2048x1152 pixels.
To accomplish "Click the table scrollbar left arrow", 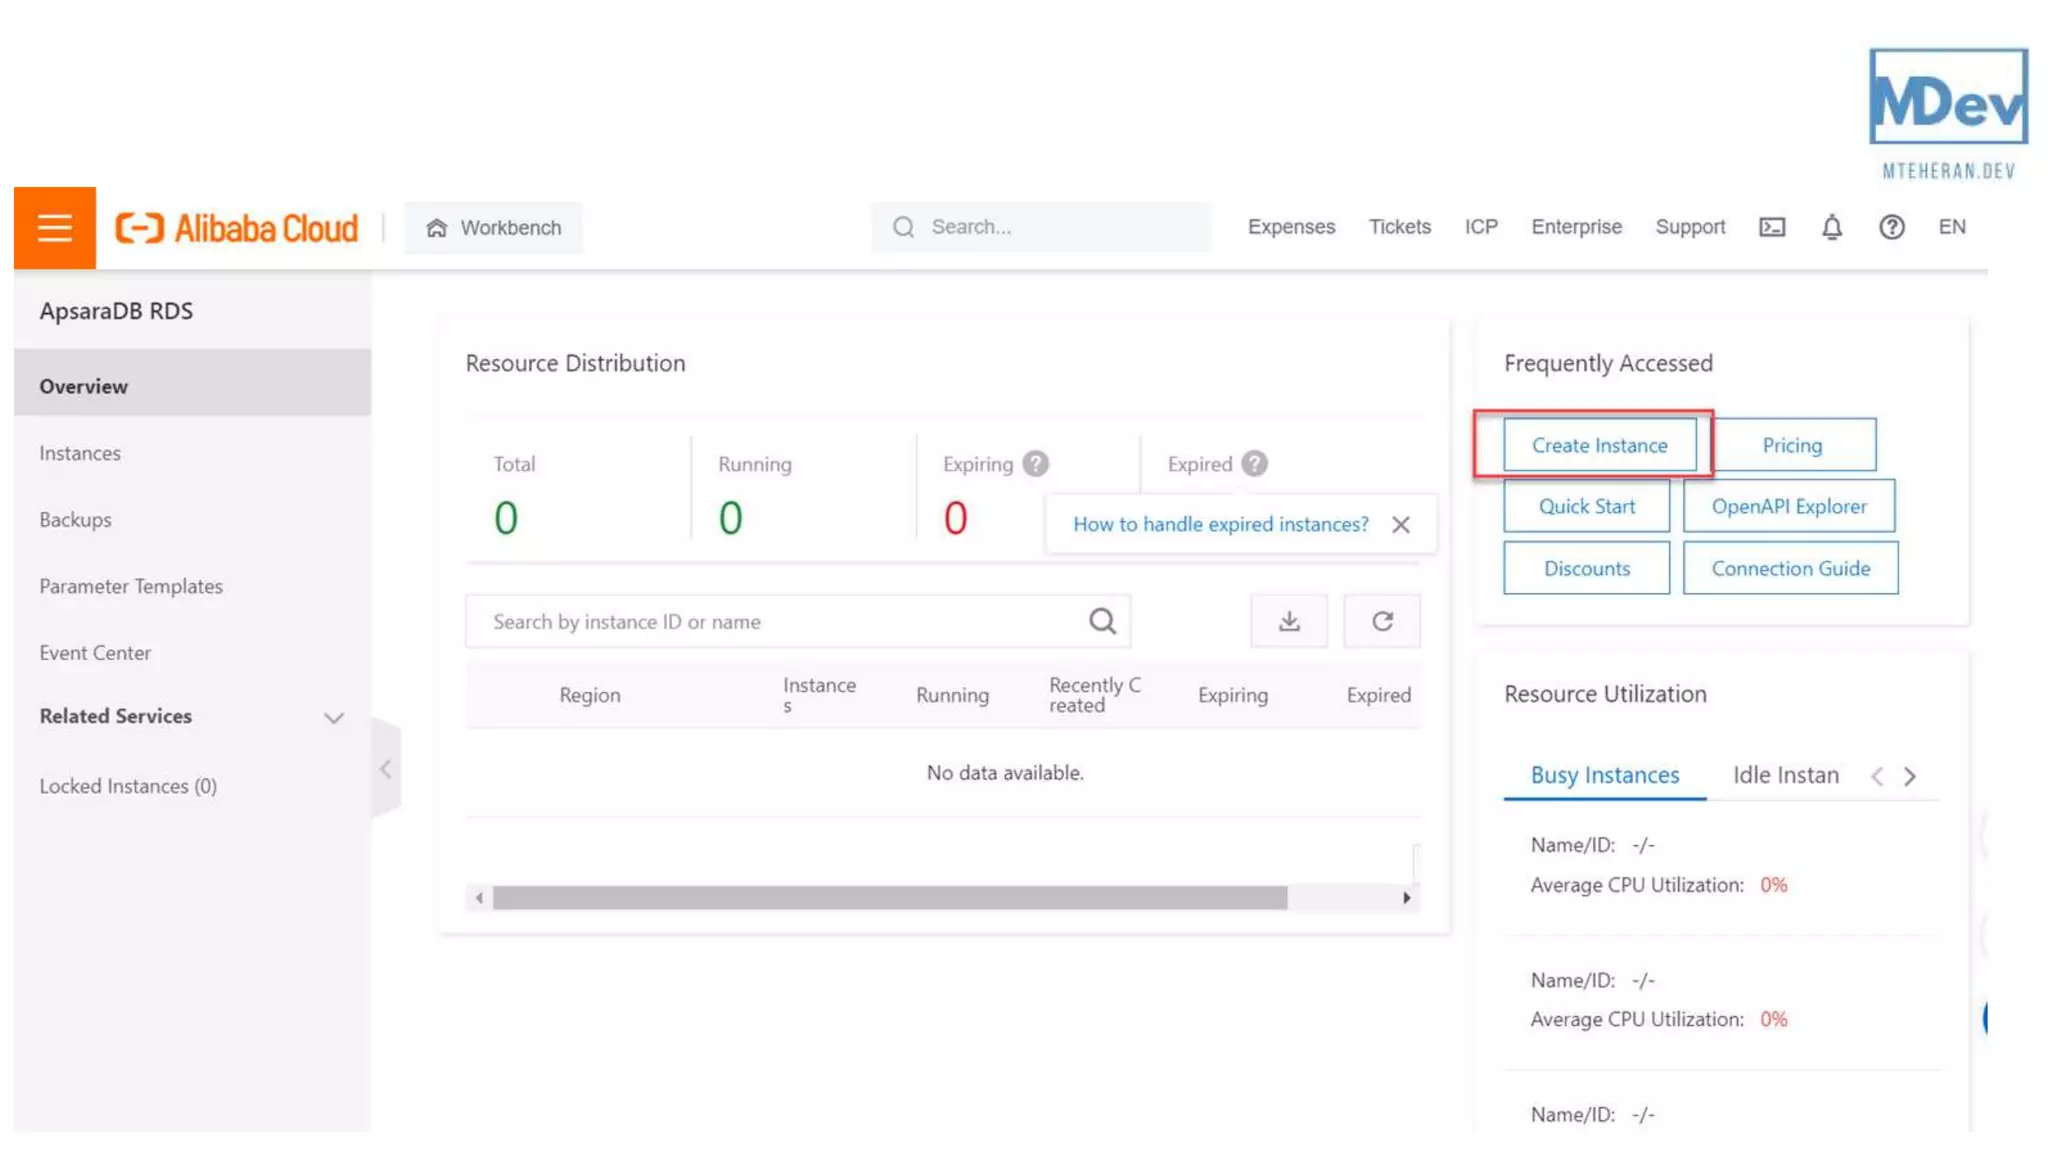I will [x=479, y=898].
